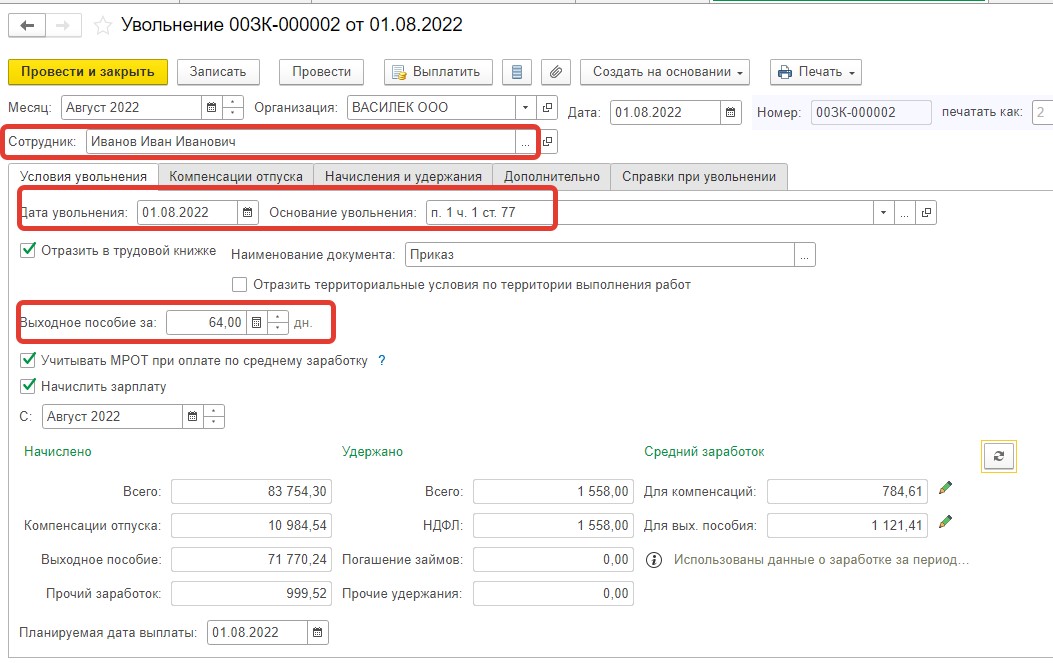
Task: Select the Удержано Всего amount field
Action: [553, 491]
